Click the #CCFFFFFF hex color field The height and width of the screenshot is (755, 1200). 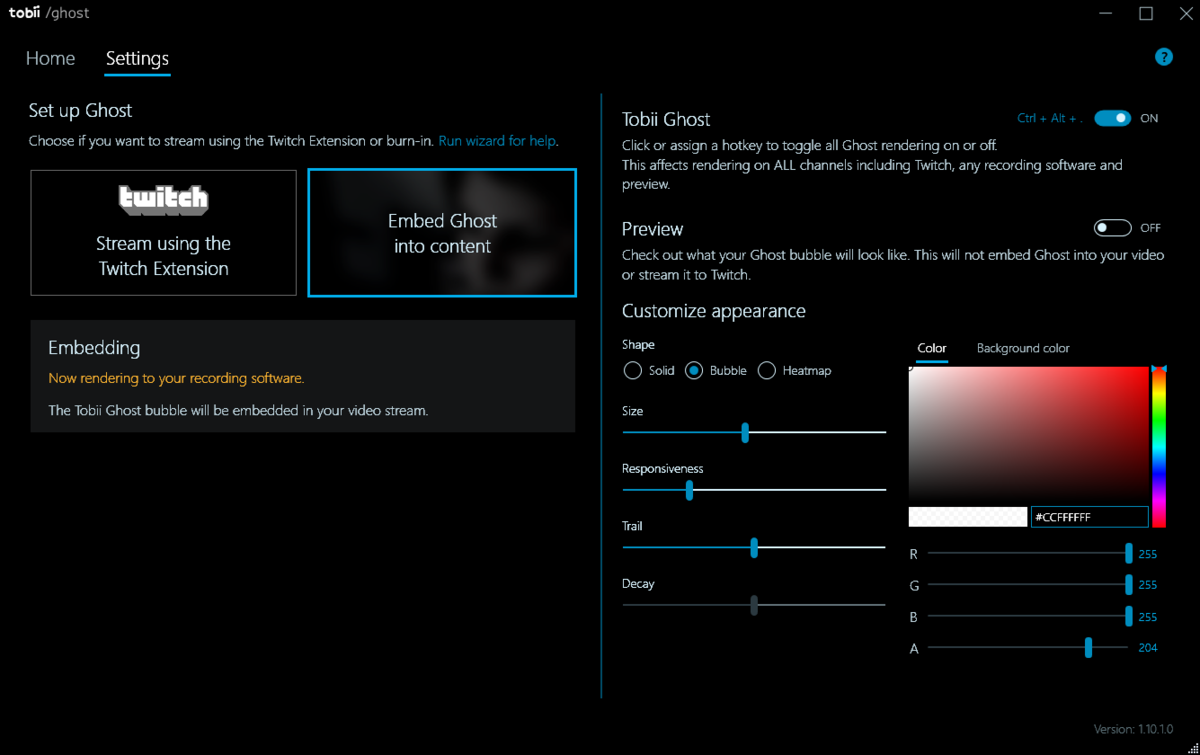pyautogui.click(x=1090, y=517)
